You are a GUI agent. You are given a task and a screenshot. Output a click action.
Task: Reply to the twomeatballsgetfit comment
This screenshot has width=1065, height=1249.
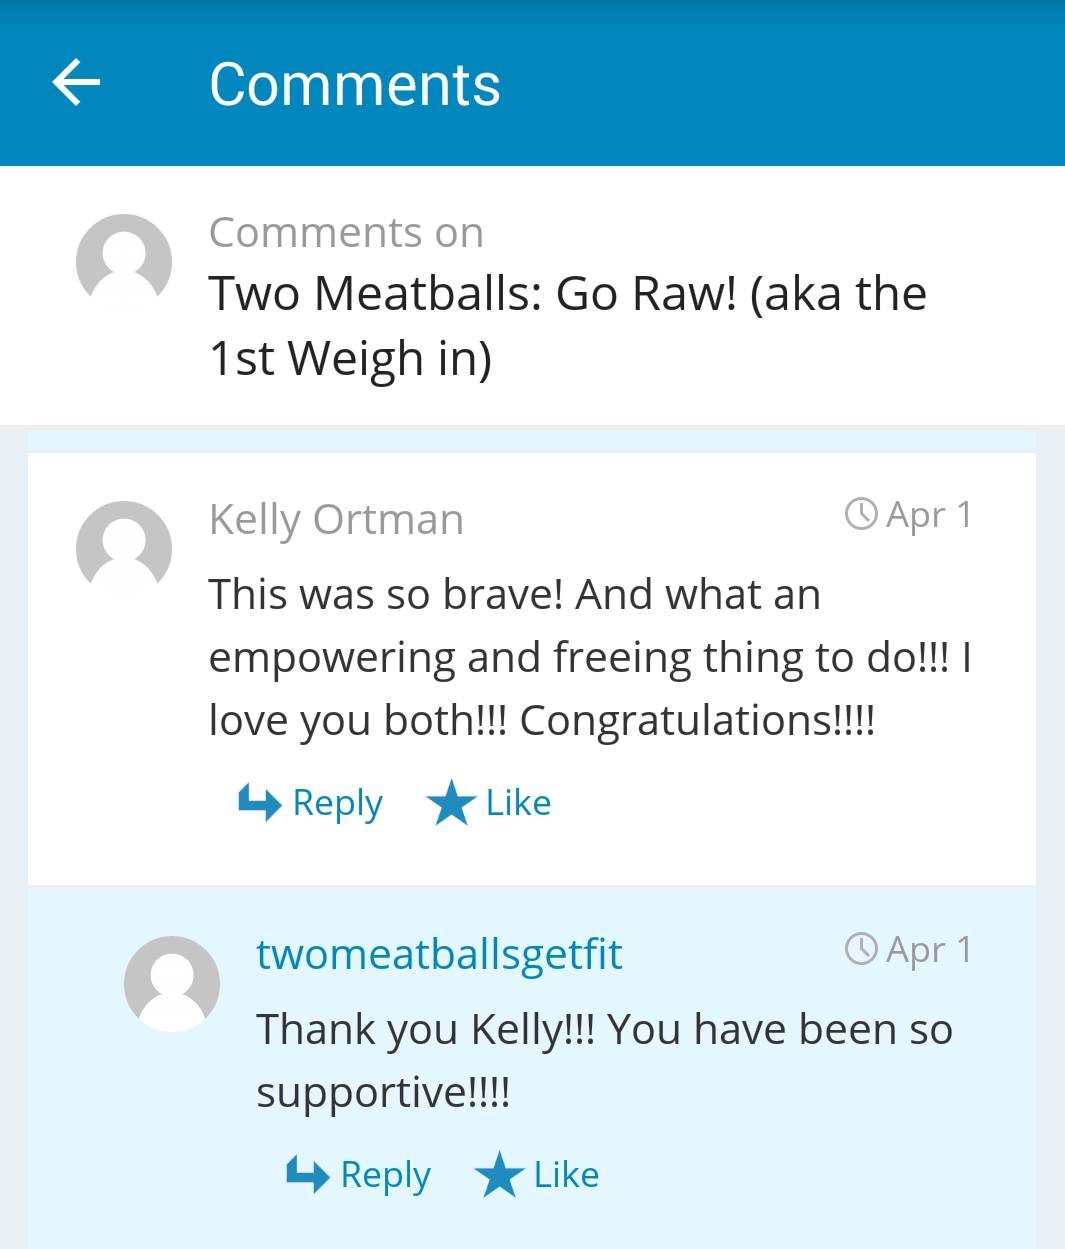[x=385, y=1175]
